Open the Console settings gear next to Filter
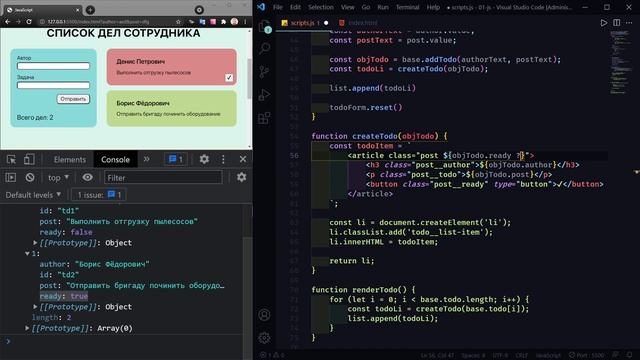Screen dimensions: 640x360 click(242, 177)
